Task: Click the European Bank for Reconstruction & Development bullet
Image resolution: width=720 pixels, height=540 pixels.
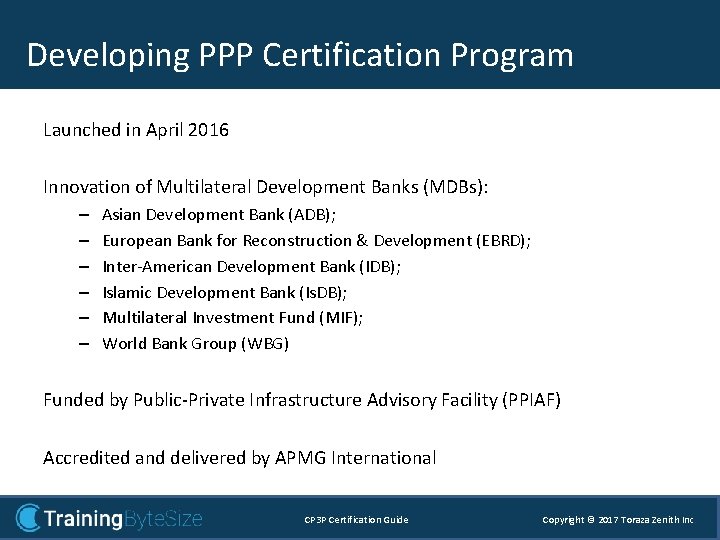Action: [316, 241]
